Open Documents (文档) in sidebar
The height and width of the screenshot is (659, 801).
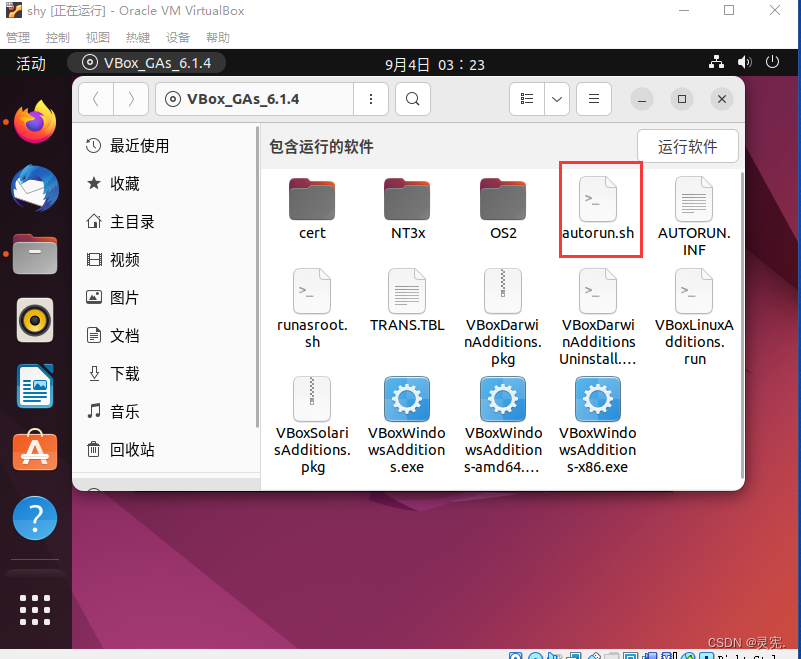164,336
